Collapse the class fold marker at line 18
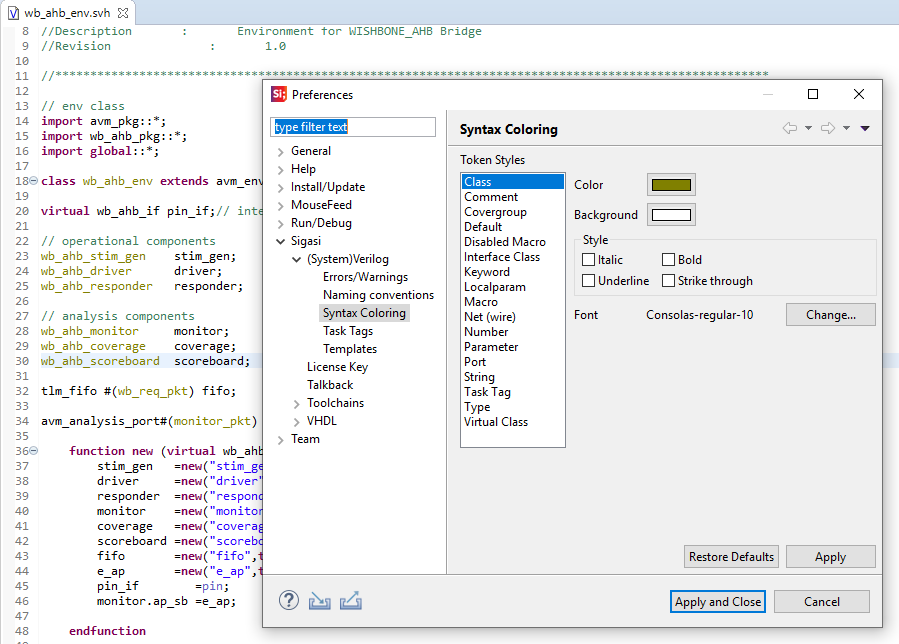The width and height of the screenshot is (899, 644). pyautogui.click(x=34, y=181)
